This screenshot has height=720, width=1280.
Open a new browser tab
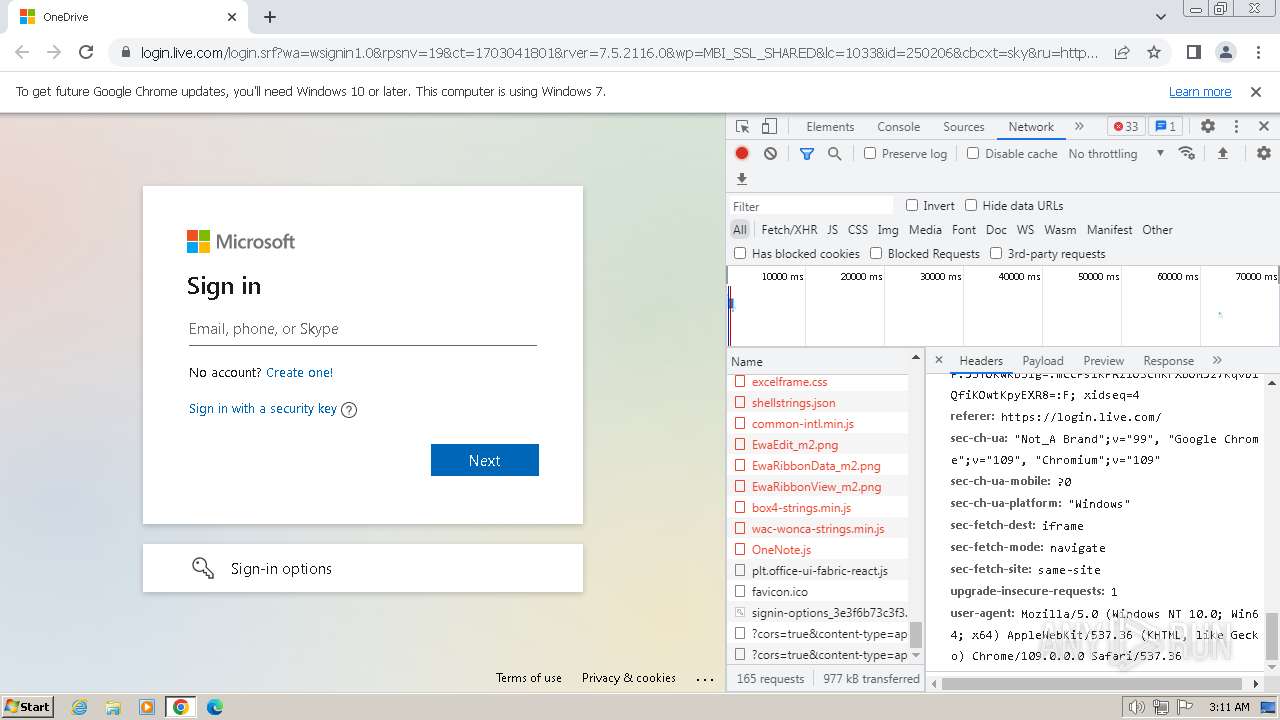[x=270, y=17]
